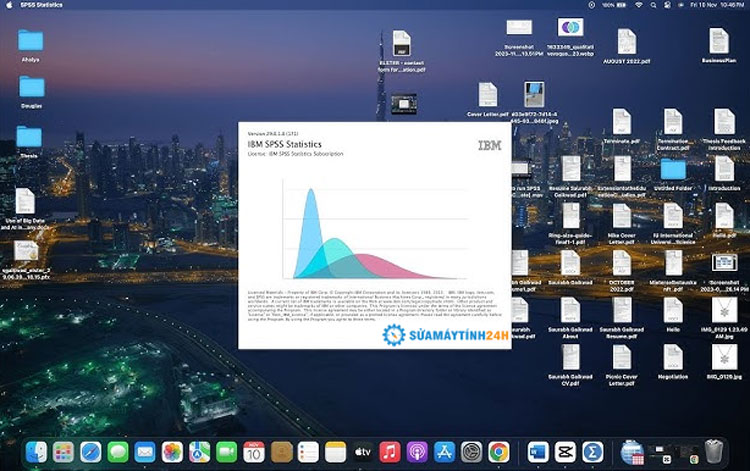Open CapCut from the Dock
The width and height of the screenshot is (750, 471).
coord(565,452)
